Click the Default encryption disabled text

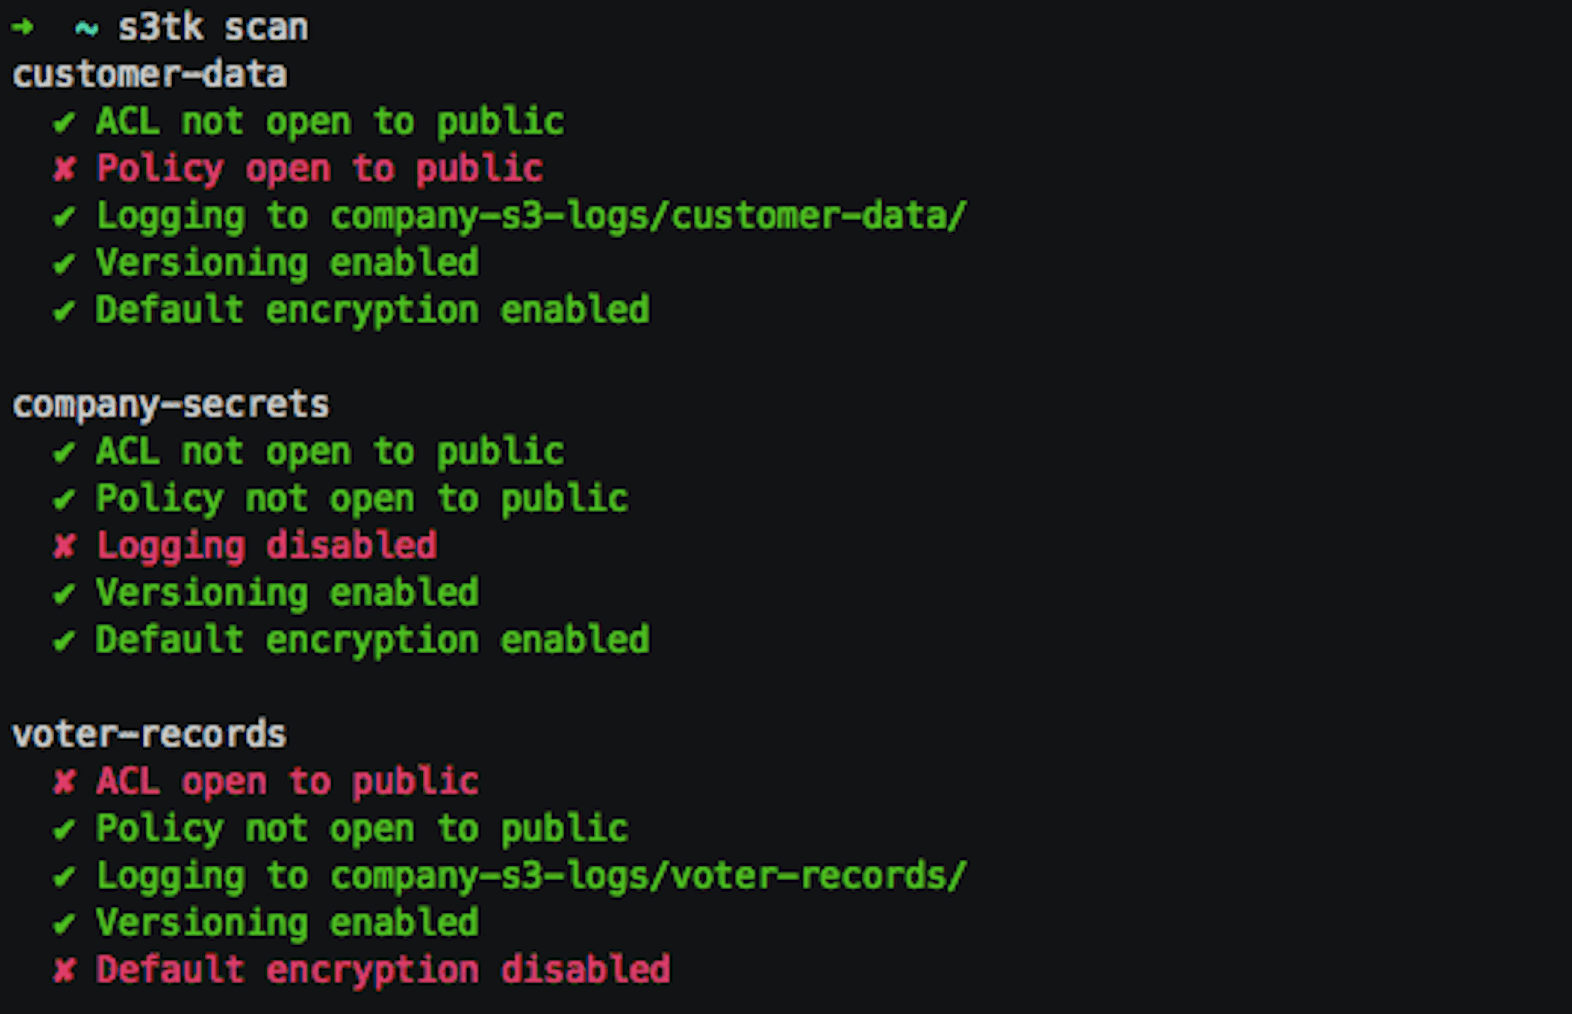click(x=383, y=970)
